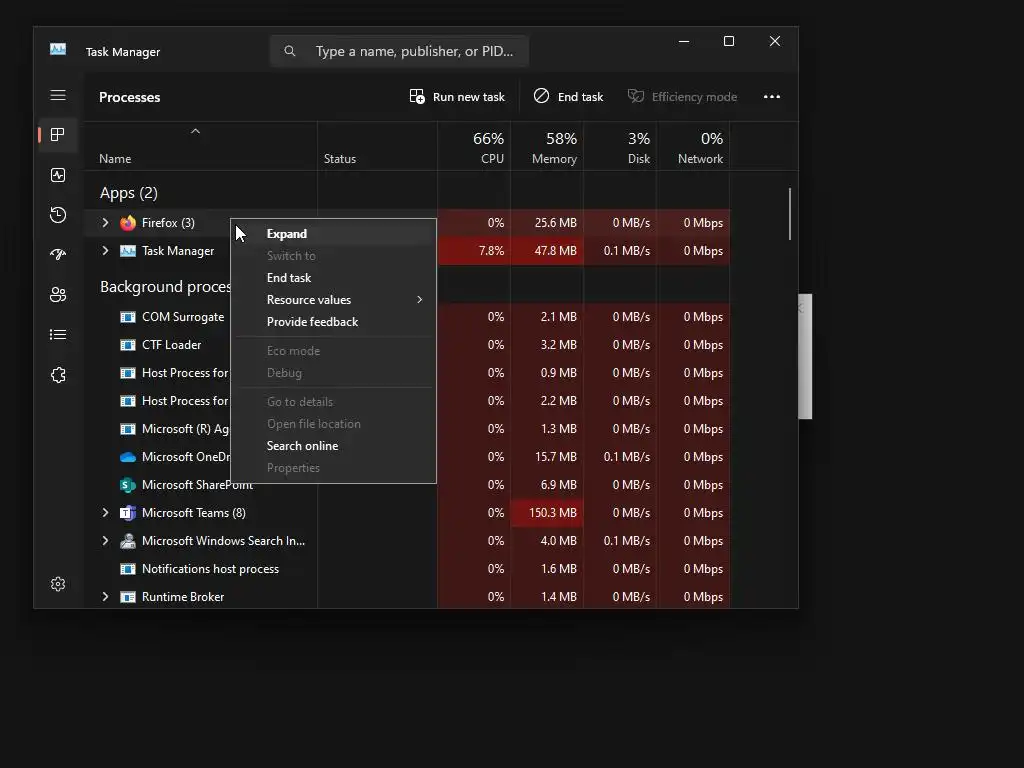This screenshot has width=1024, height=768.
Task: Expand the Microsoft Teams (8) group
Action: pos(105,513)
